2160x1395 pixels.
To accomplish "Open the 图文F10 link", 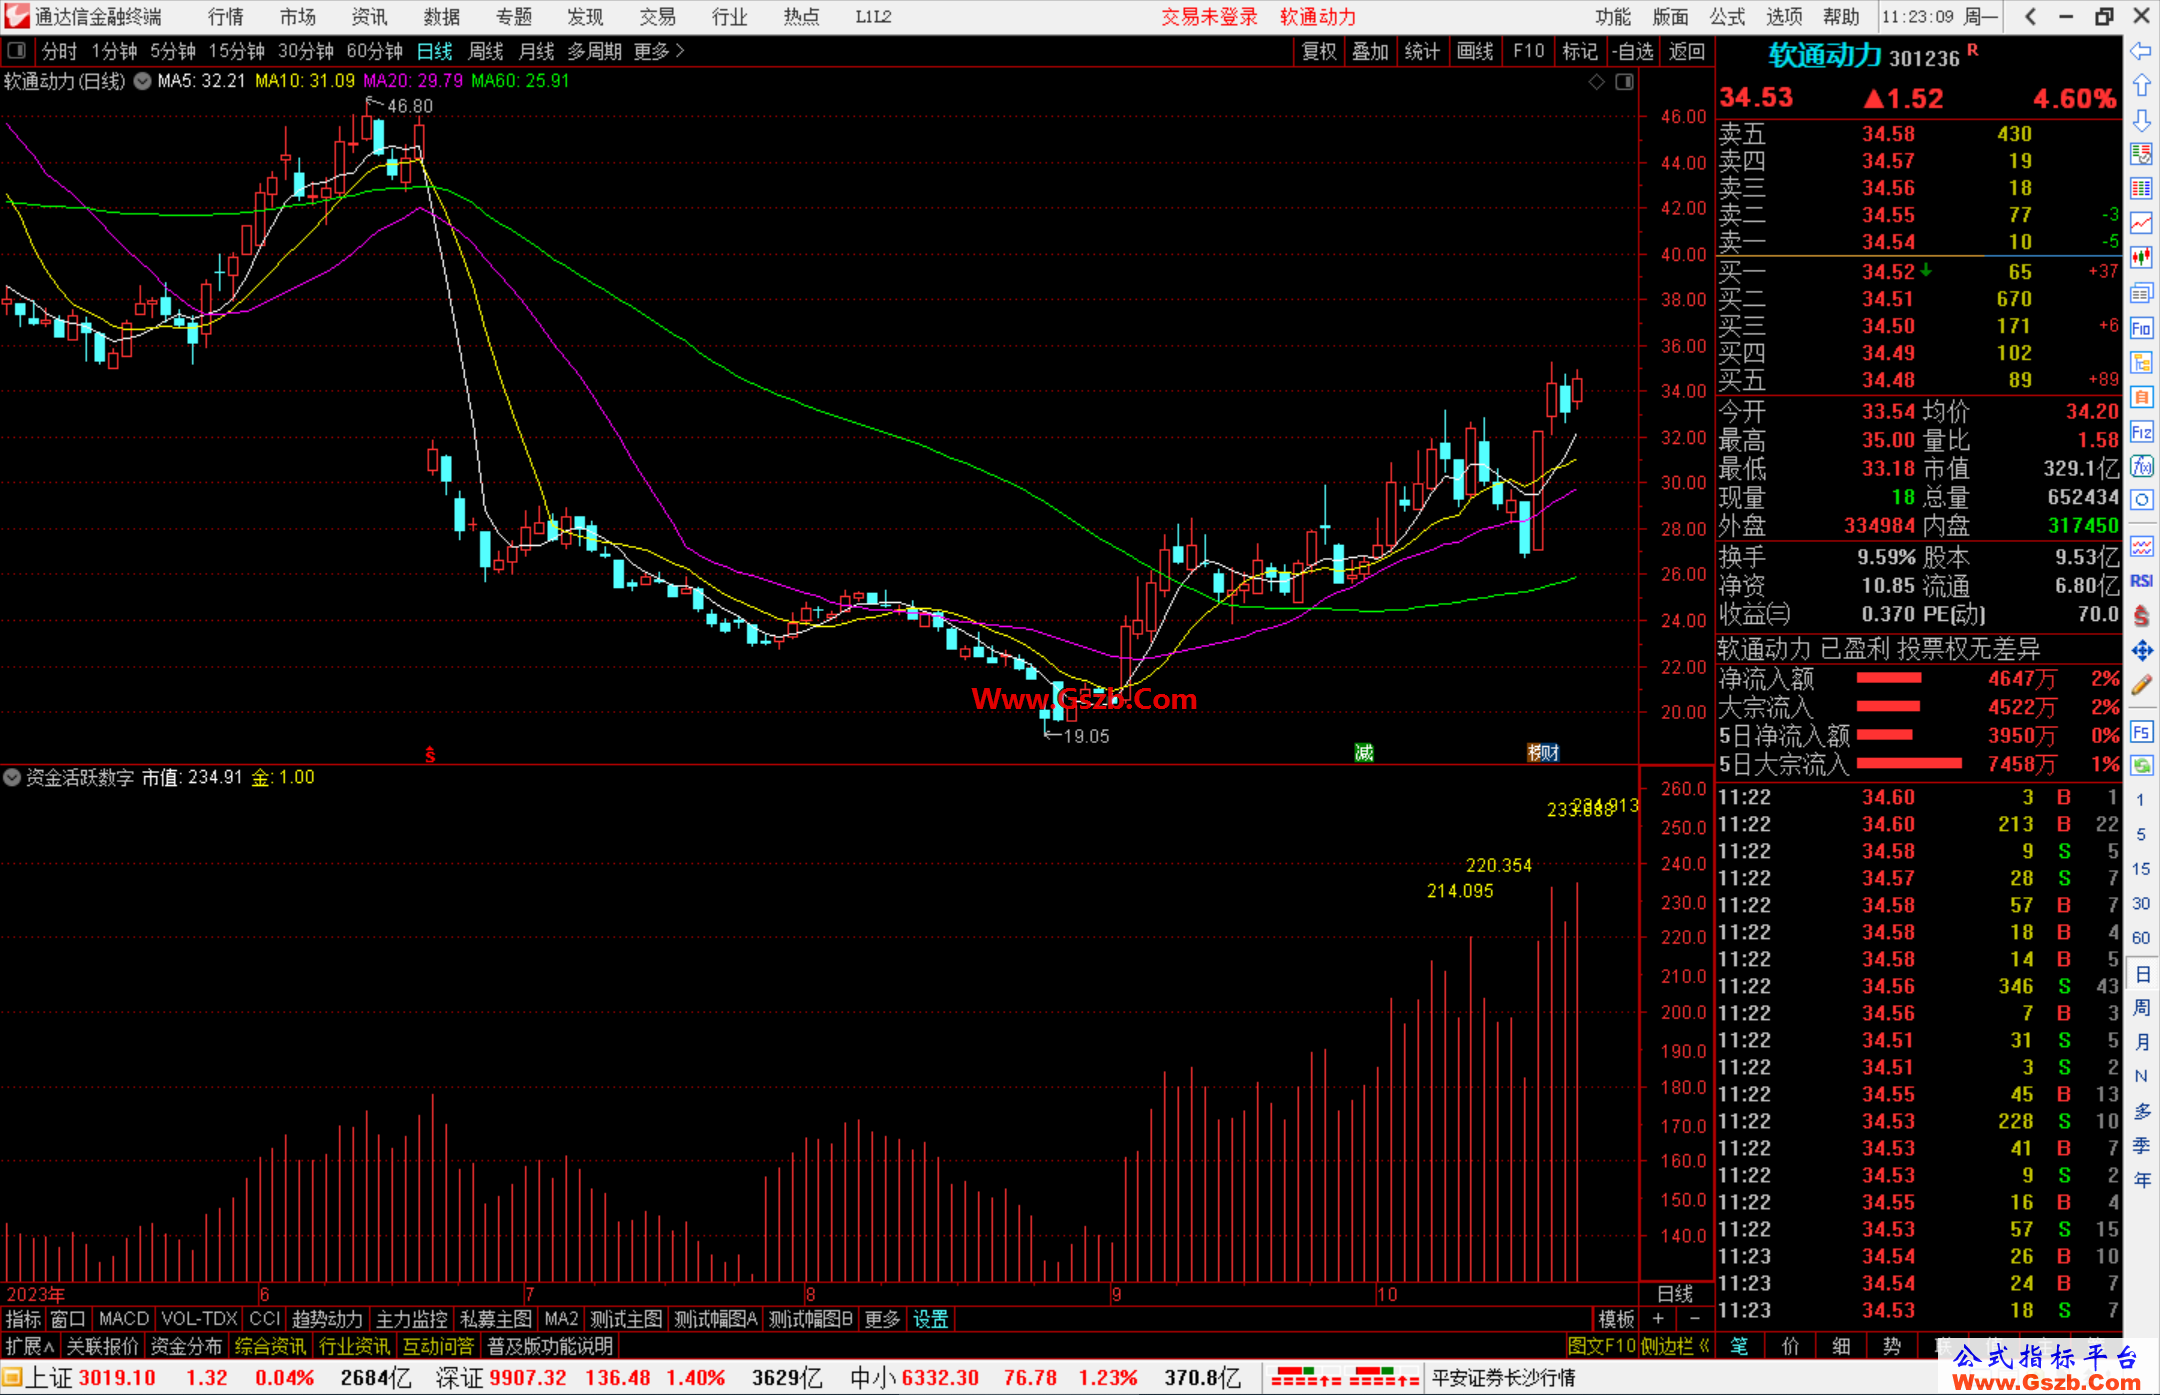I will [1602, 1346].
